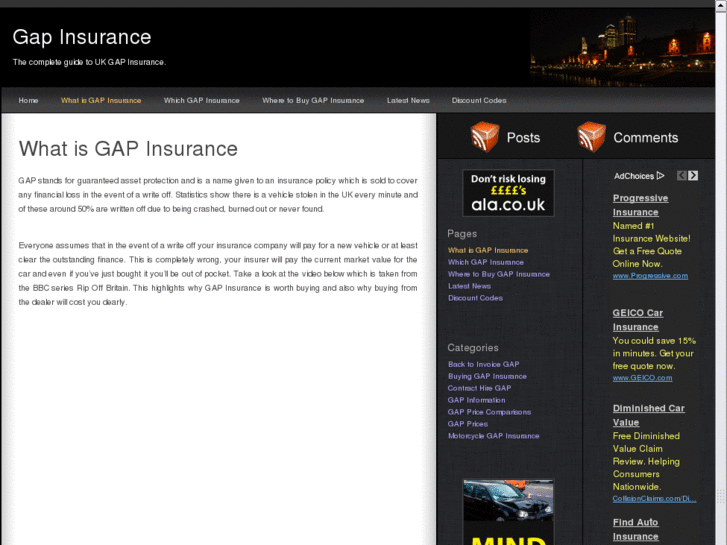Open sidebar page Discount Codes
727x545 pixels.
coord(475,298)
